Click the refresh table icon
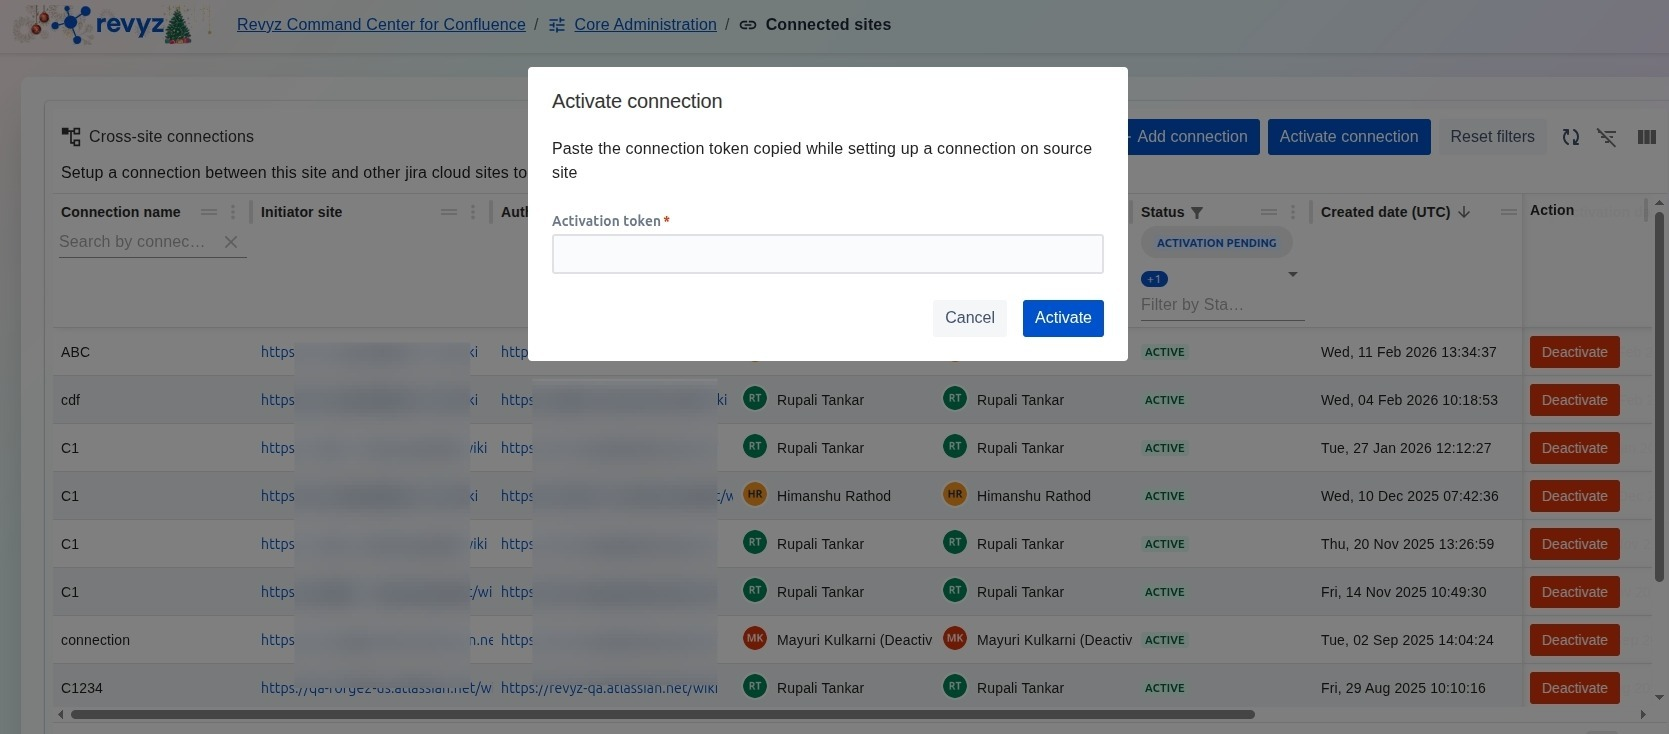The height and width of the screenshot is (734, 1669). coord(1571,137)
